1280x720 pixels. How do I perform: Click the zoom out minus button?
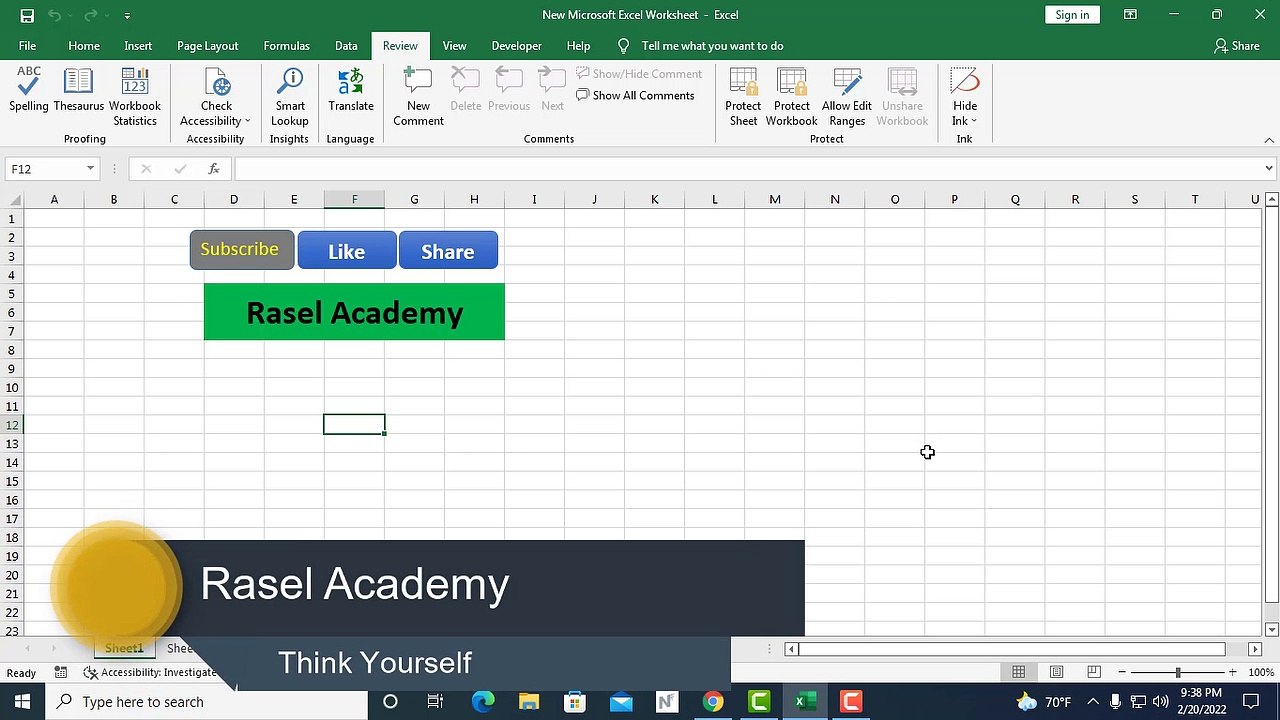(1122, 673)
